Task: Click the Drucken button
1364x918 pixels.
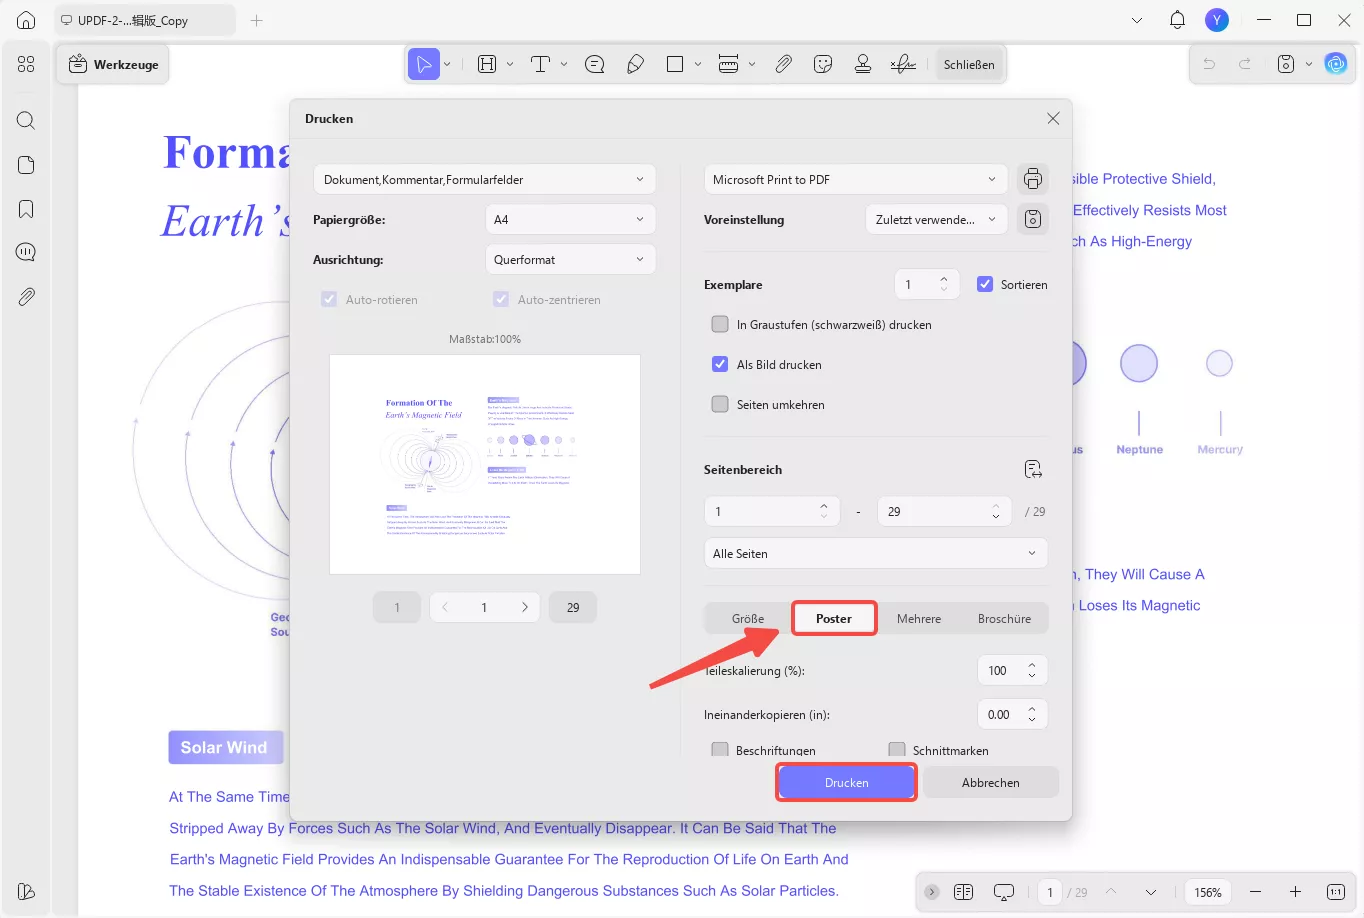Action: [846, 782]
